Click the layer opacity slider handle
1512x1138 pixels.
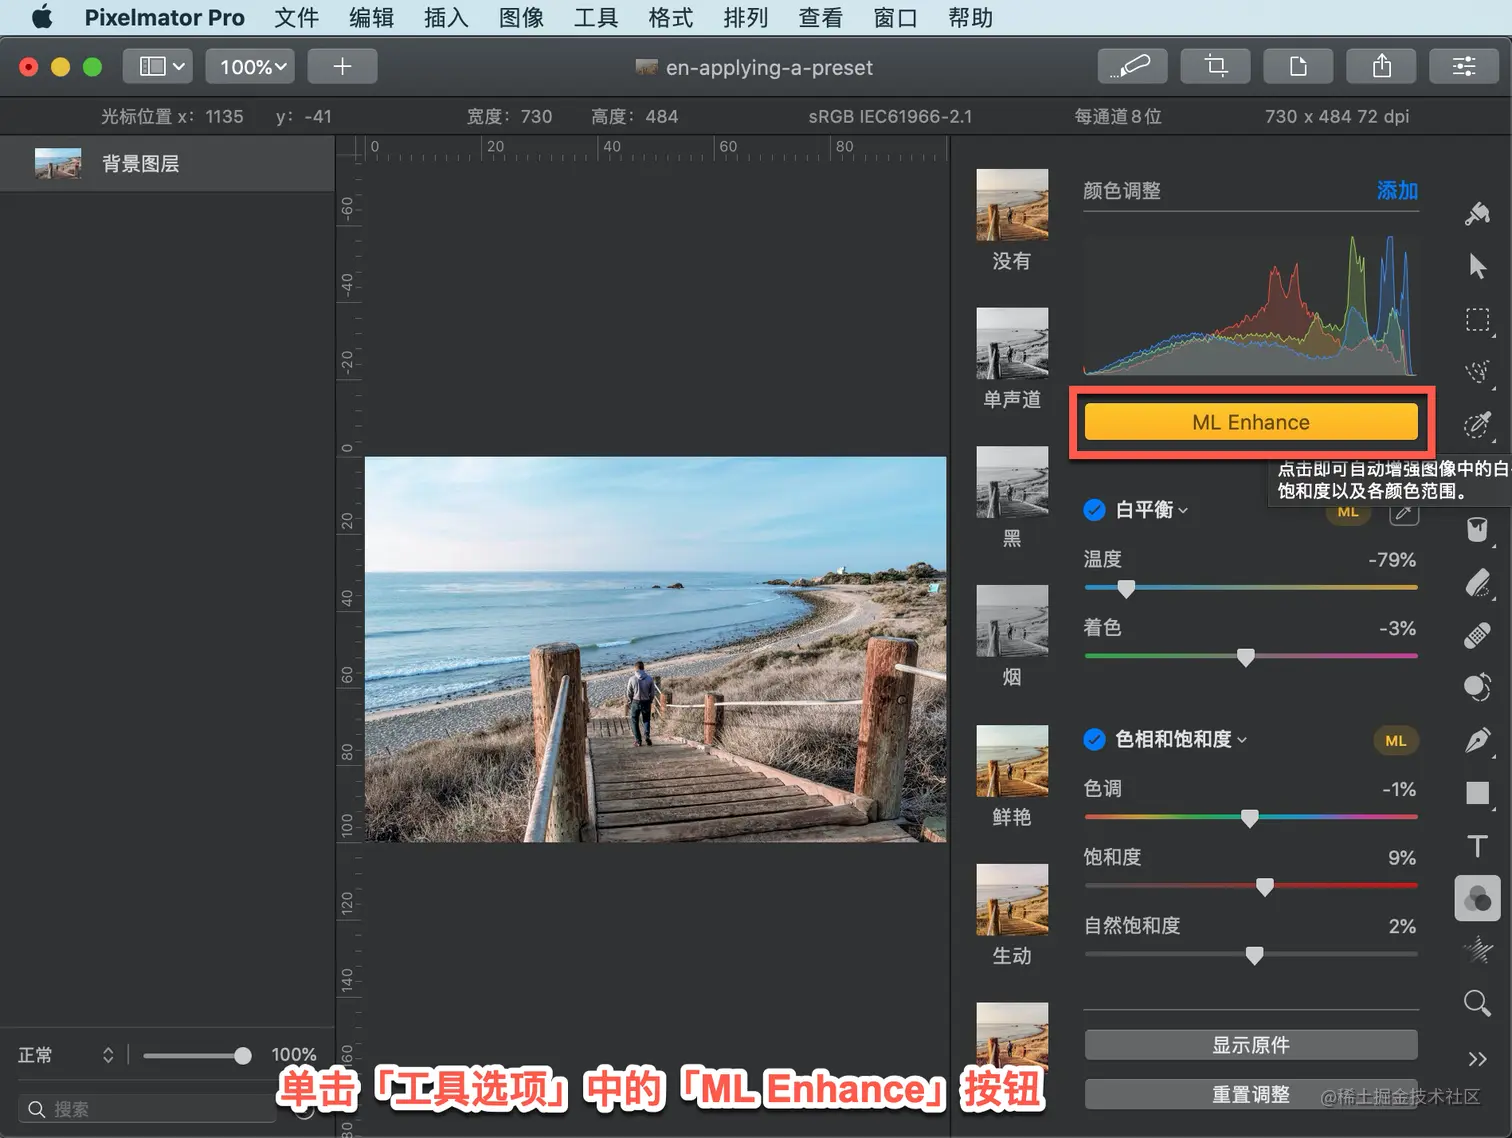pos(242,1055)
